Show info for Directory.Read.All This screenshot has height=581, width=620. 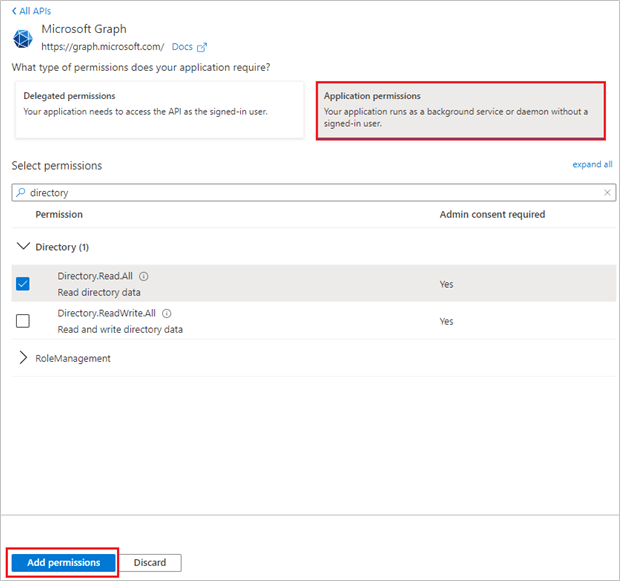(144, 276)
